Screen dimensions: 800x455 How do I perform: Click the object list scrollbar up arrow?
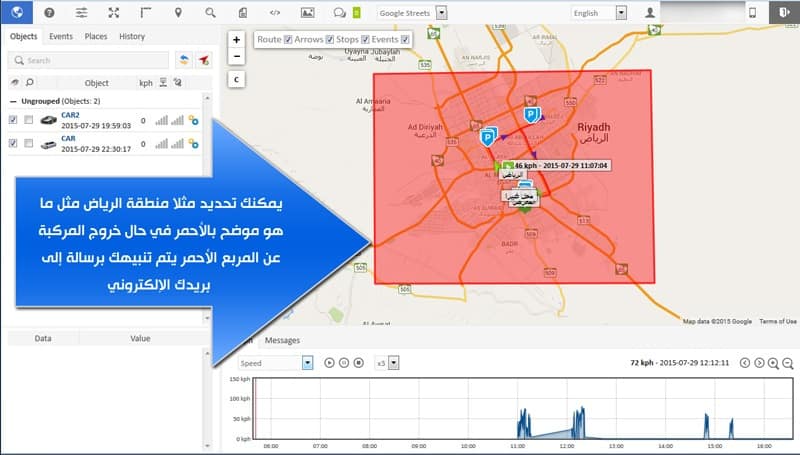pyautogui.click(x=207, y=97)
